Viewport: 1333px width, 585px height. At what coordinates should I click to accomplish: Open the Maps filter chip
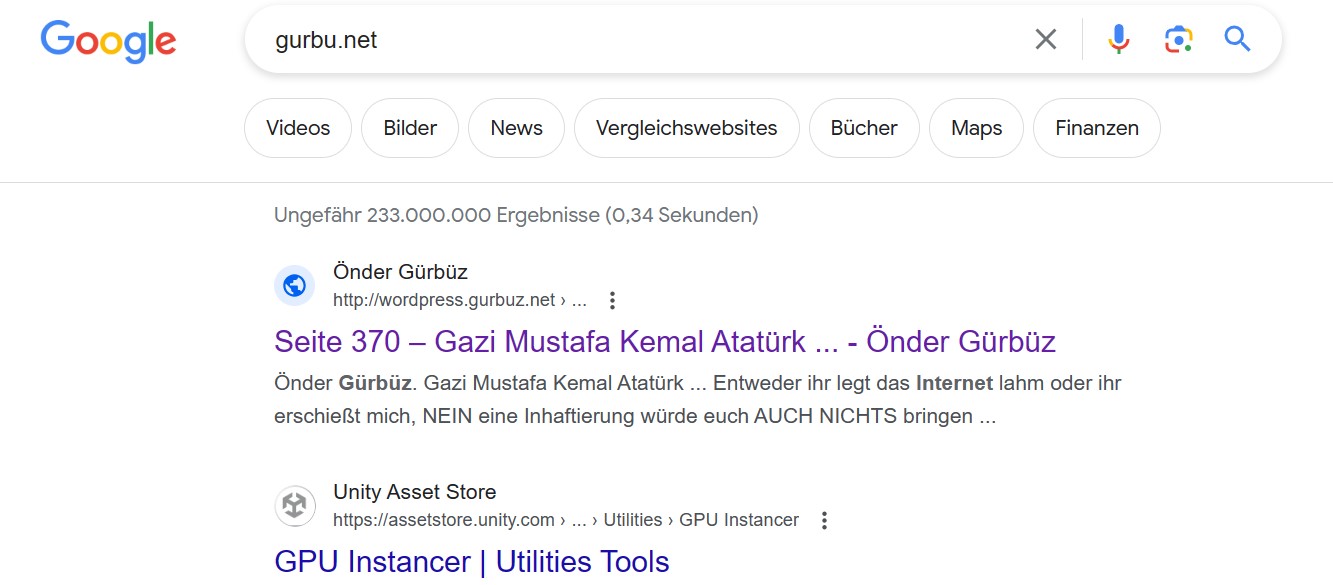click(976, 128)
